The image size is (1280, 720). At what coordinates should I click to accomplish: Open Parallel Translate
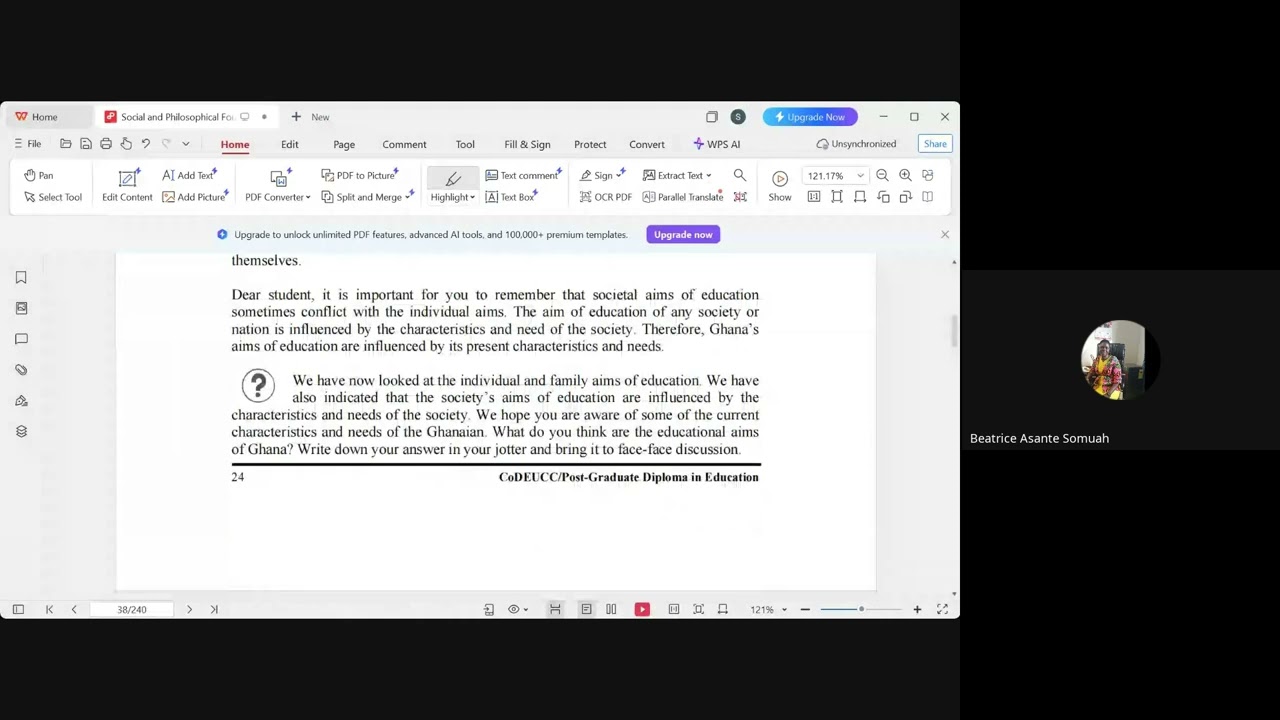point(683,197)
